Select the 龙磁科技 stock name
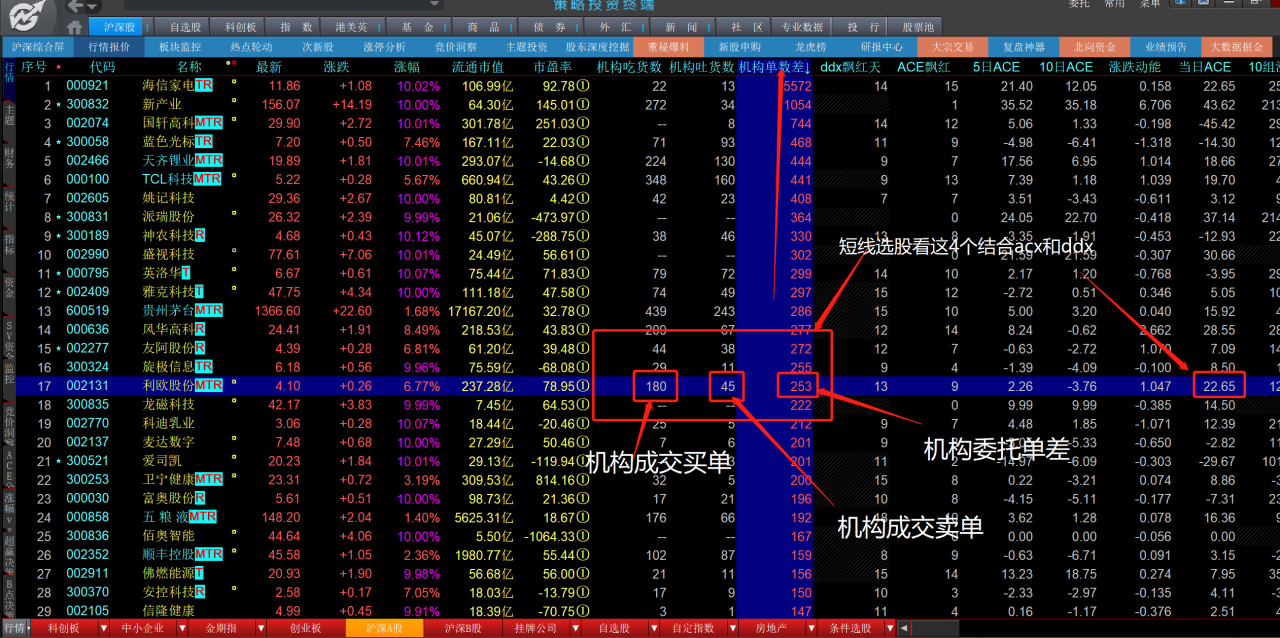The width and height of the screenshot is (1280, 638). point(167,404)
